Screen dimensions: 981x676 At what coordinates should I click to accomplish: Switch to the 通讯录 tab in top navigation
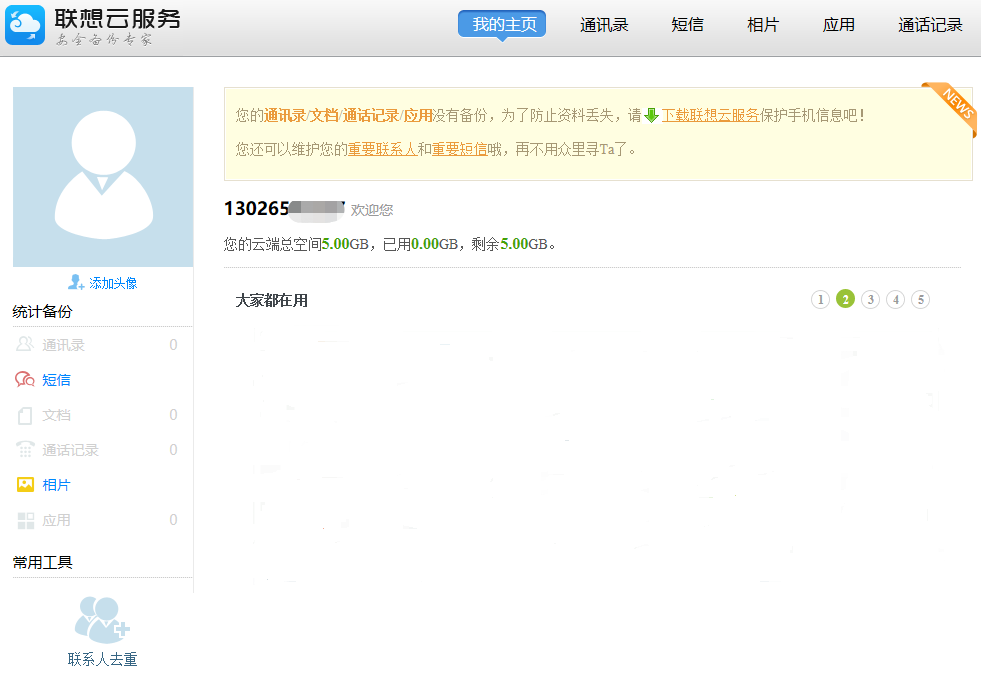click(x=604, y=25)
